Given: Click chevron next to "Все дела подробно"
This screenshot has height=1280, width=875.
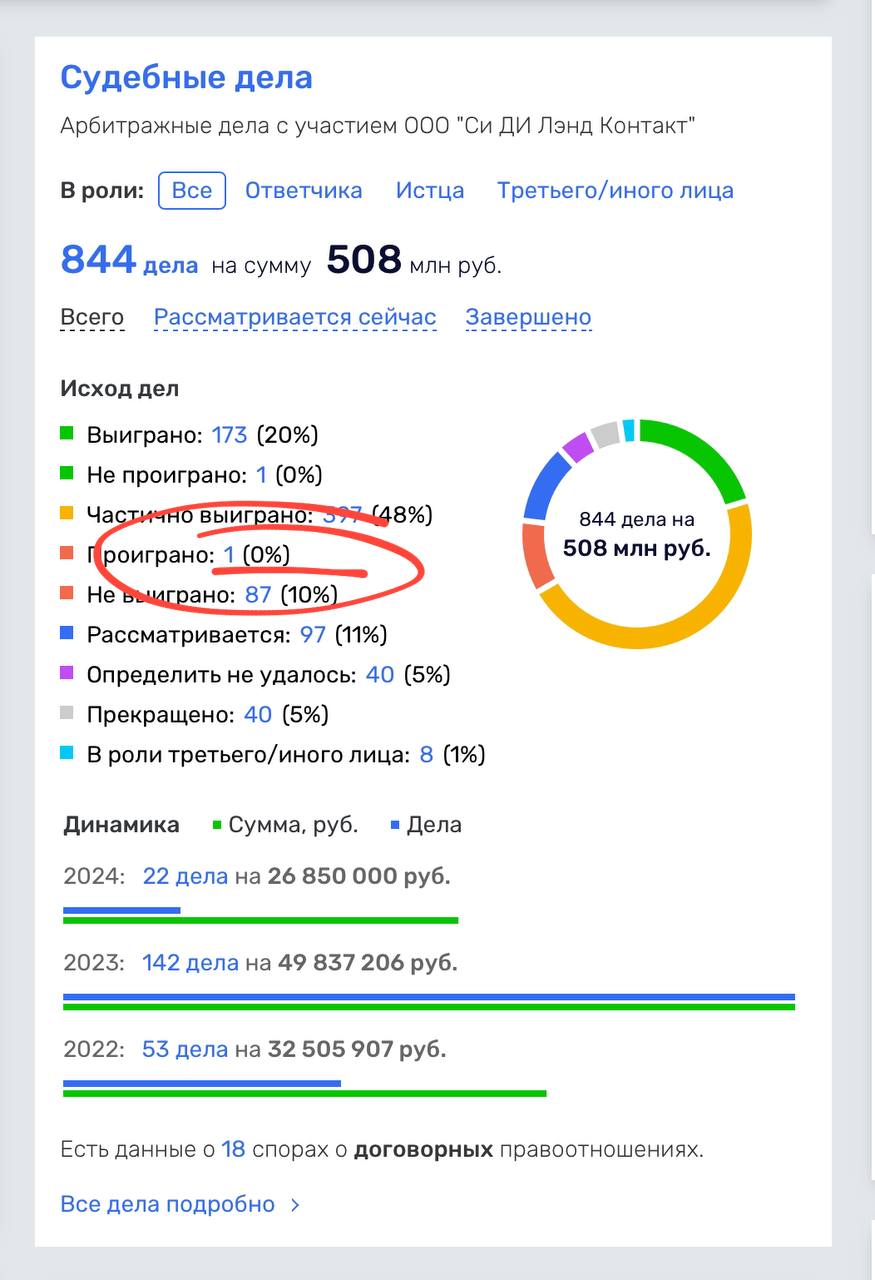Looking at the screenshot, I should click(x=295, y=1205).
